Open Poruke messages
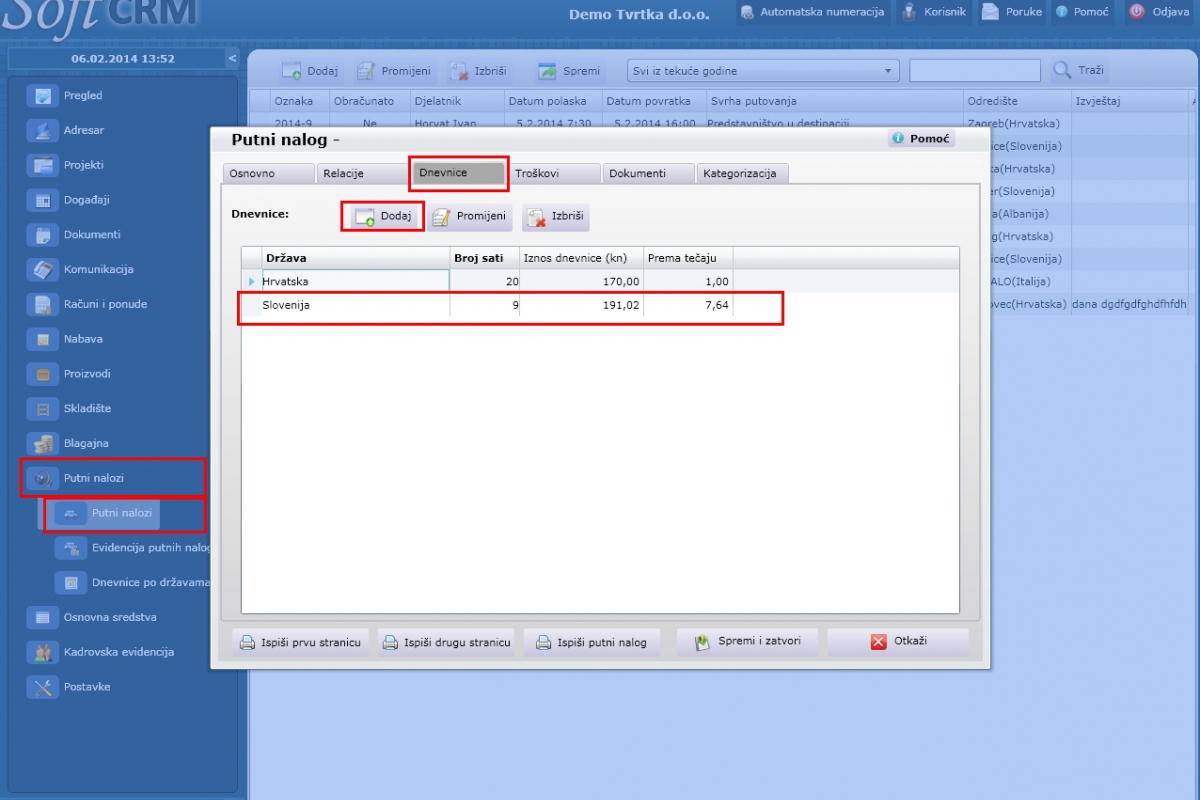Viewport: 1200px width, 800px height. coord(1011,12)
